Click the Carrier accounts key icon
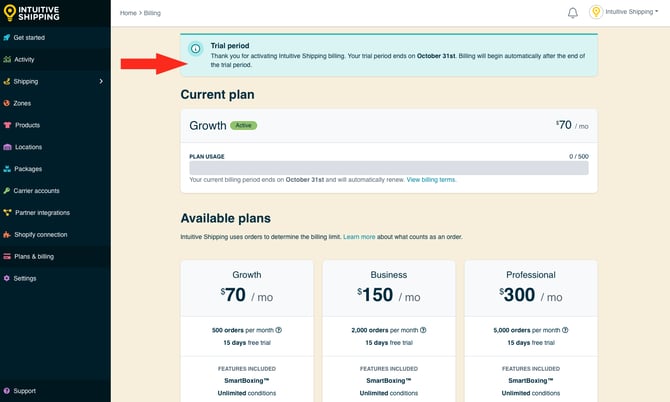The height and width of the screenshot is (402, 670). coord(7,190)
